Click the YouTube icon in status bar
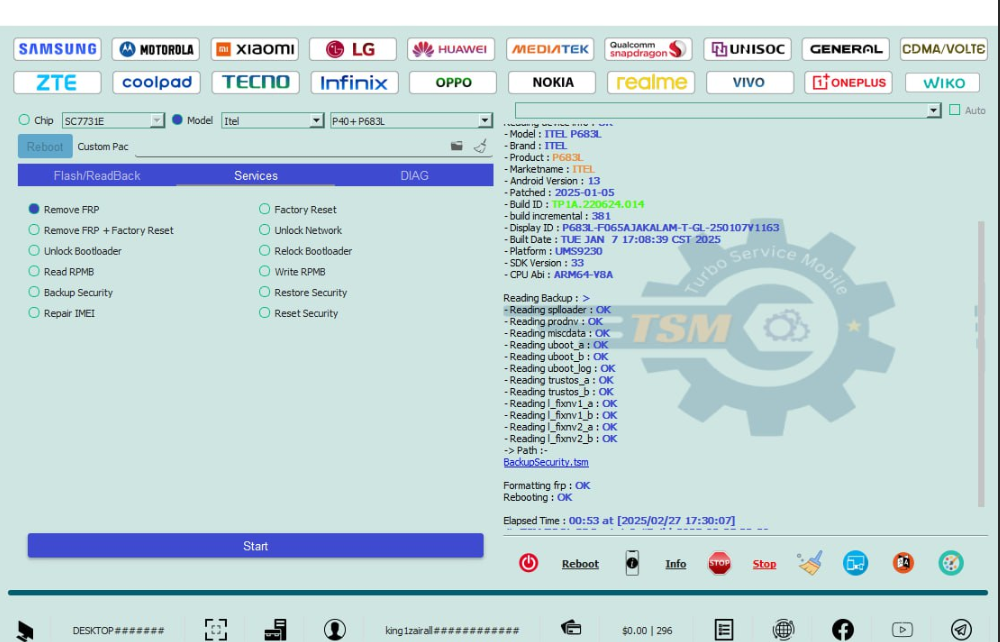 coord(902,629)
